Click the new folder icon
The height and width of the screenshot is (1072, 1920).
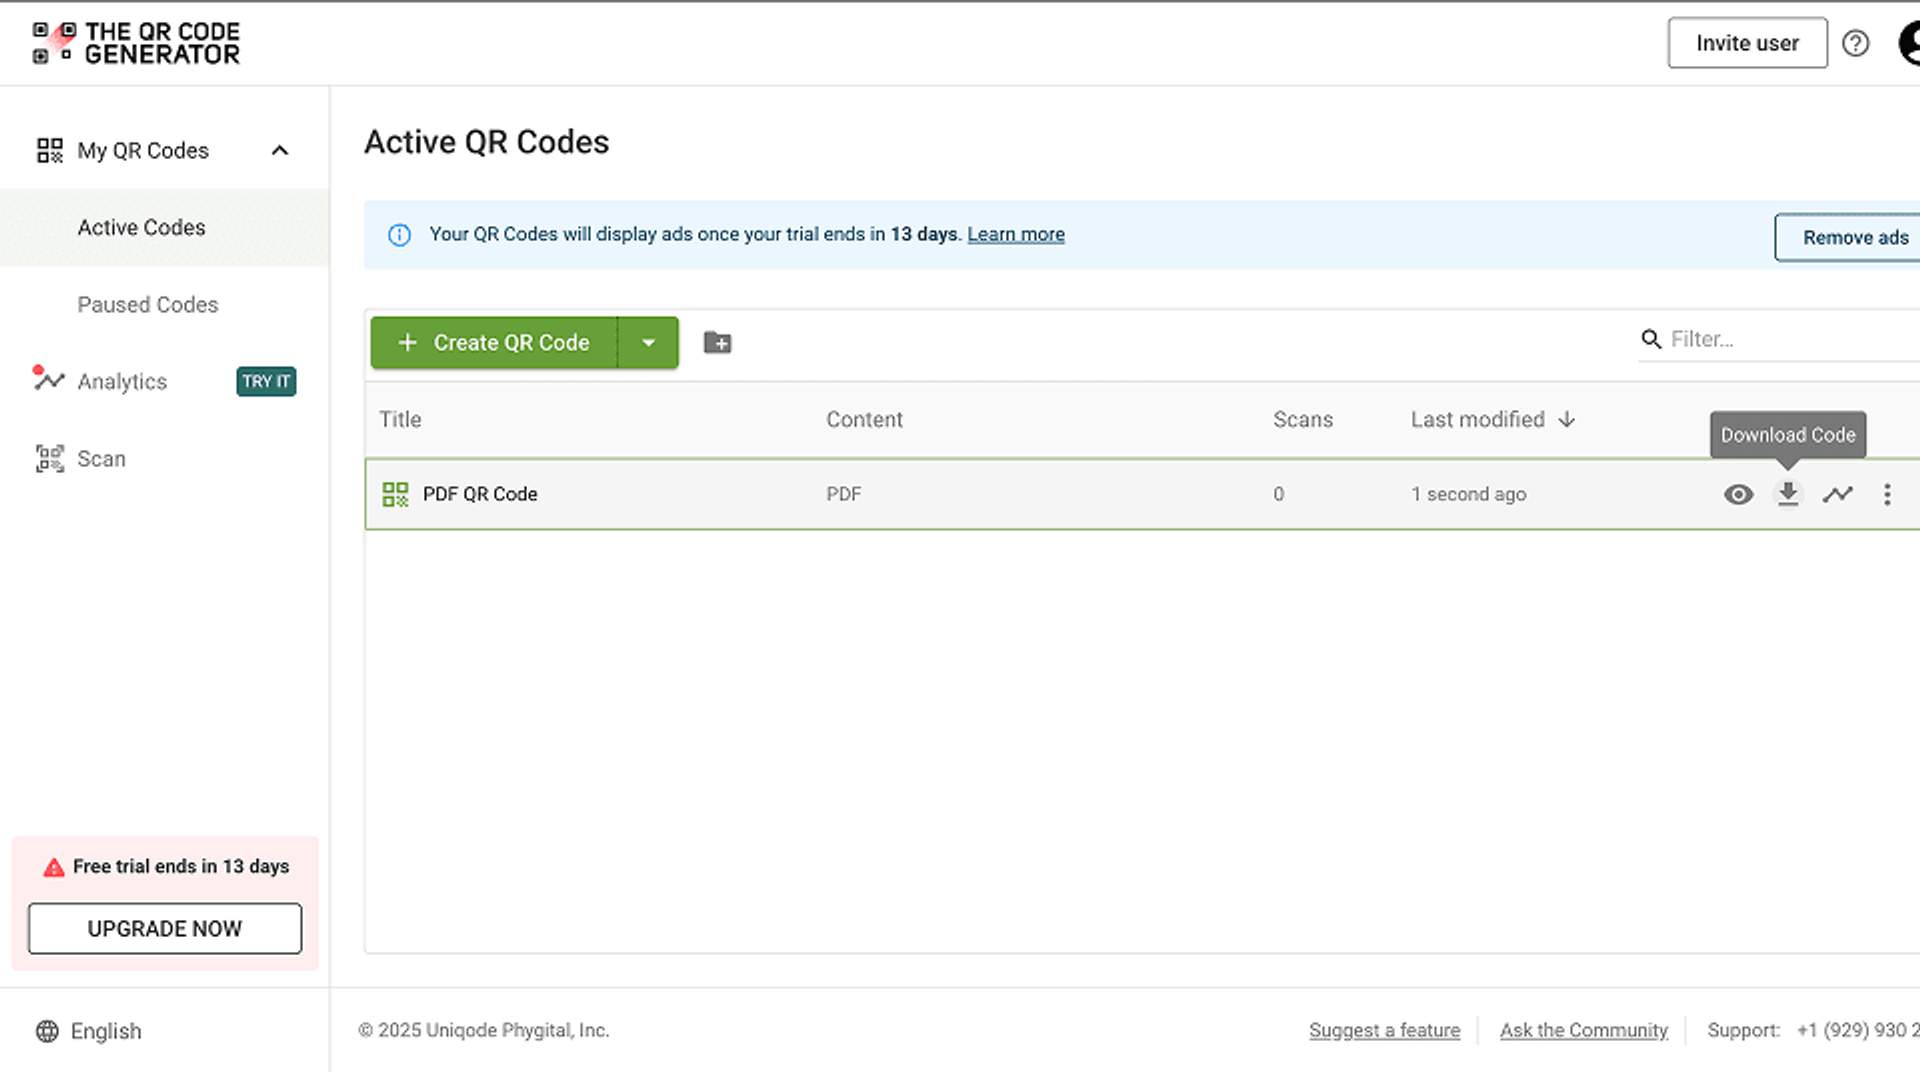click(x=717, y=342)
